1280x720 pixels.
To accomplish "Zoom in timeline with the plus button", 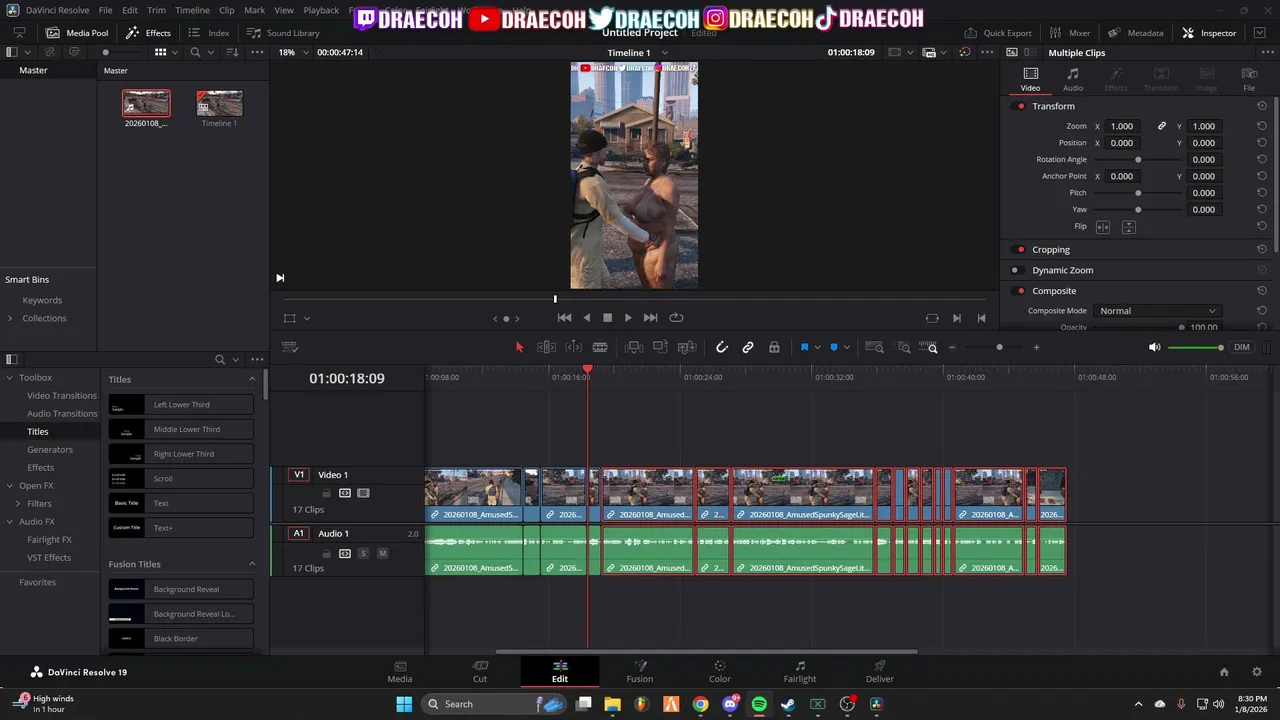I will tap(1036, 347).
